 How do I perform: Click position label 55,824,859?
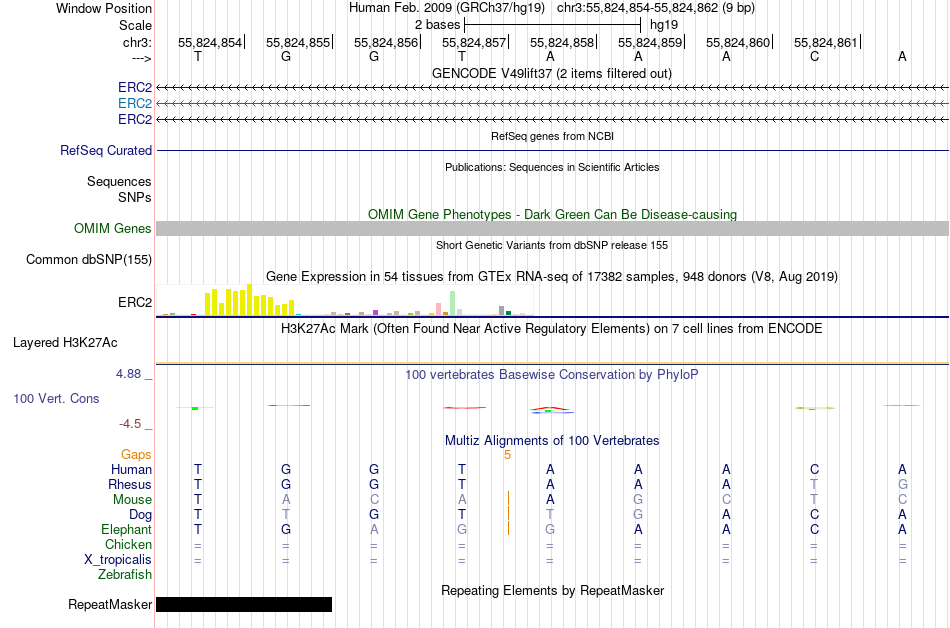coord(650,42)
